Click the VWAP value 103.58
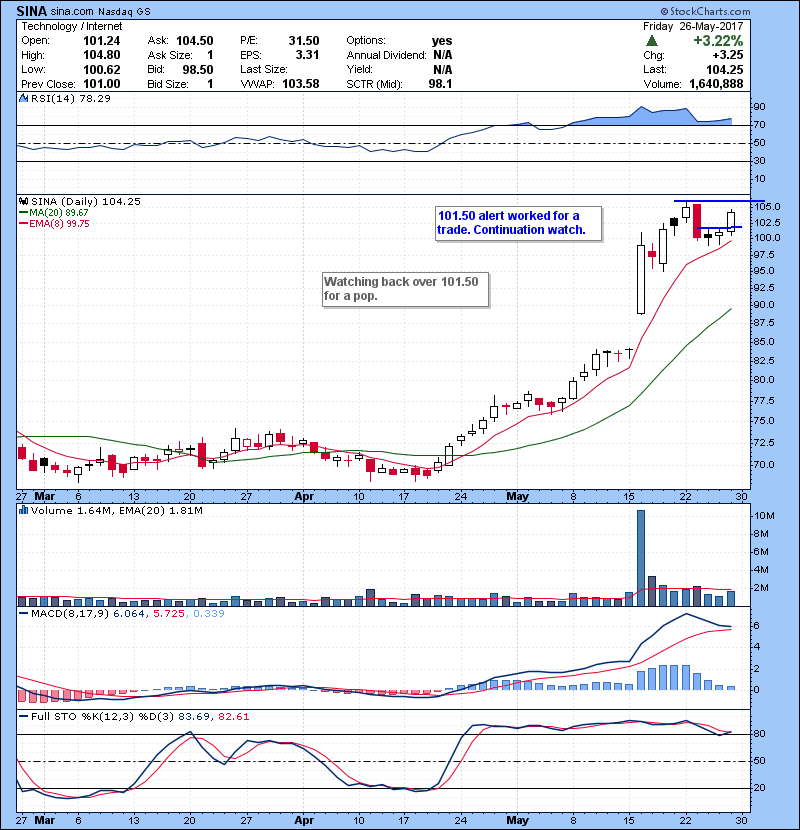The width and height of the screenshot is (800, 830). click(x=301, y=84)
